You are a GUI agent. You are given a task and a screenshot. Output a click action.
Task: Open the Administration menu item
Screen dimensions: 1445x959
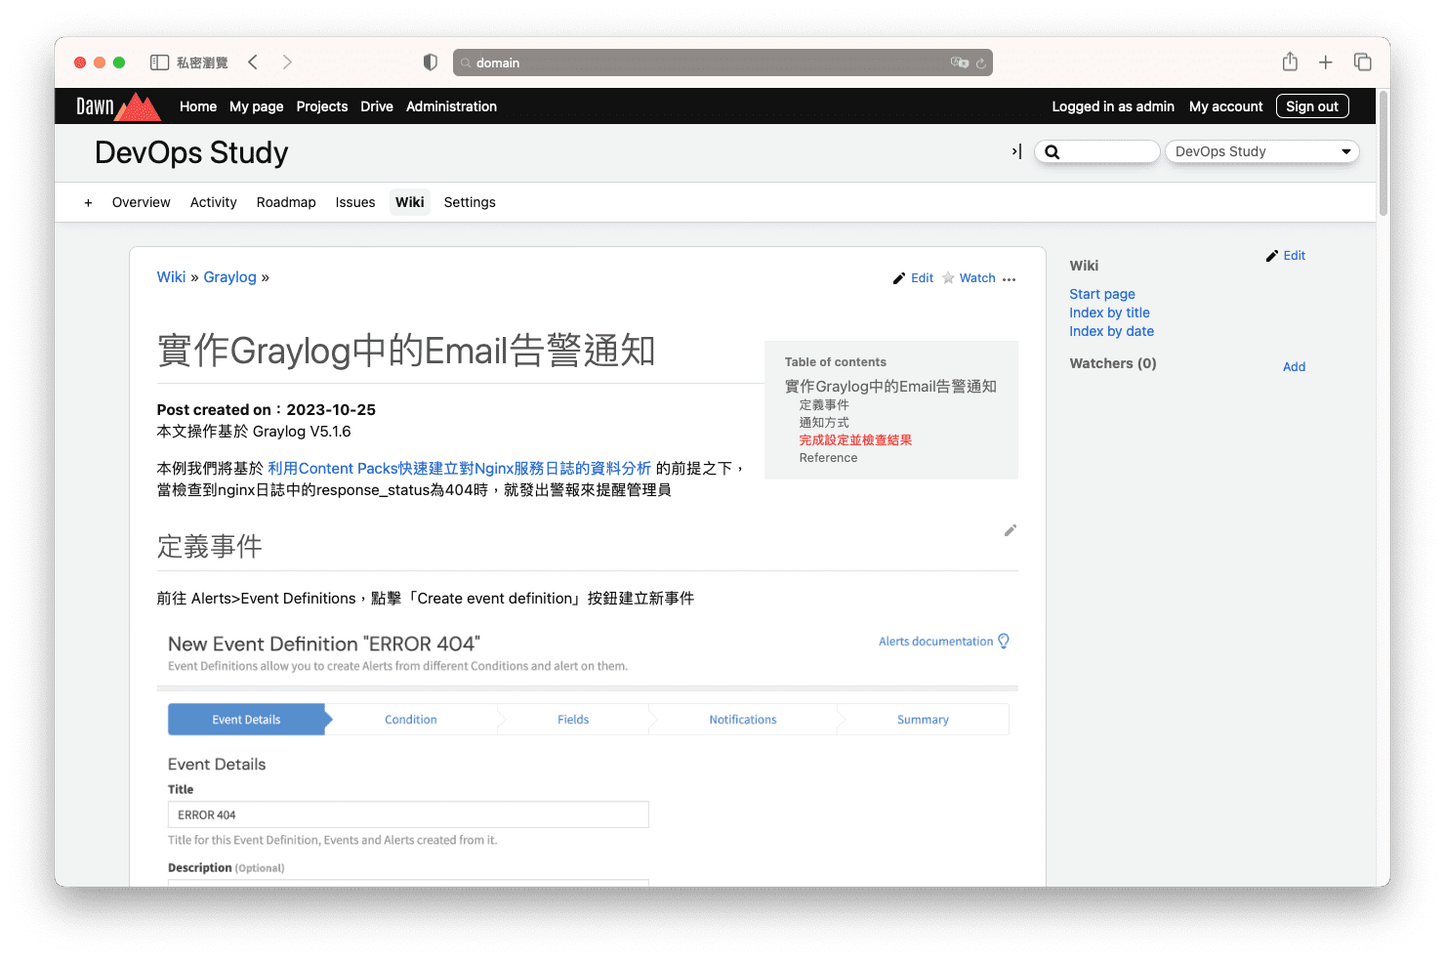pos(451,106)
